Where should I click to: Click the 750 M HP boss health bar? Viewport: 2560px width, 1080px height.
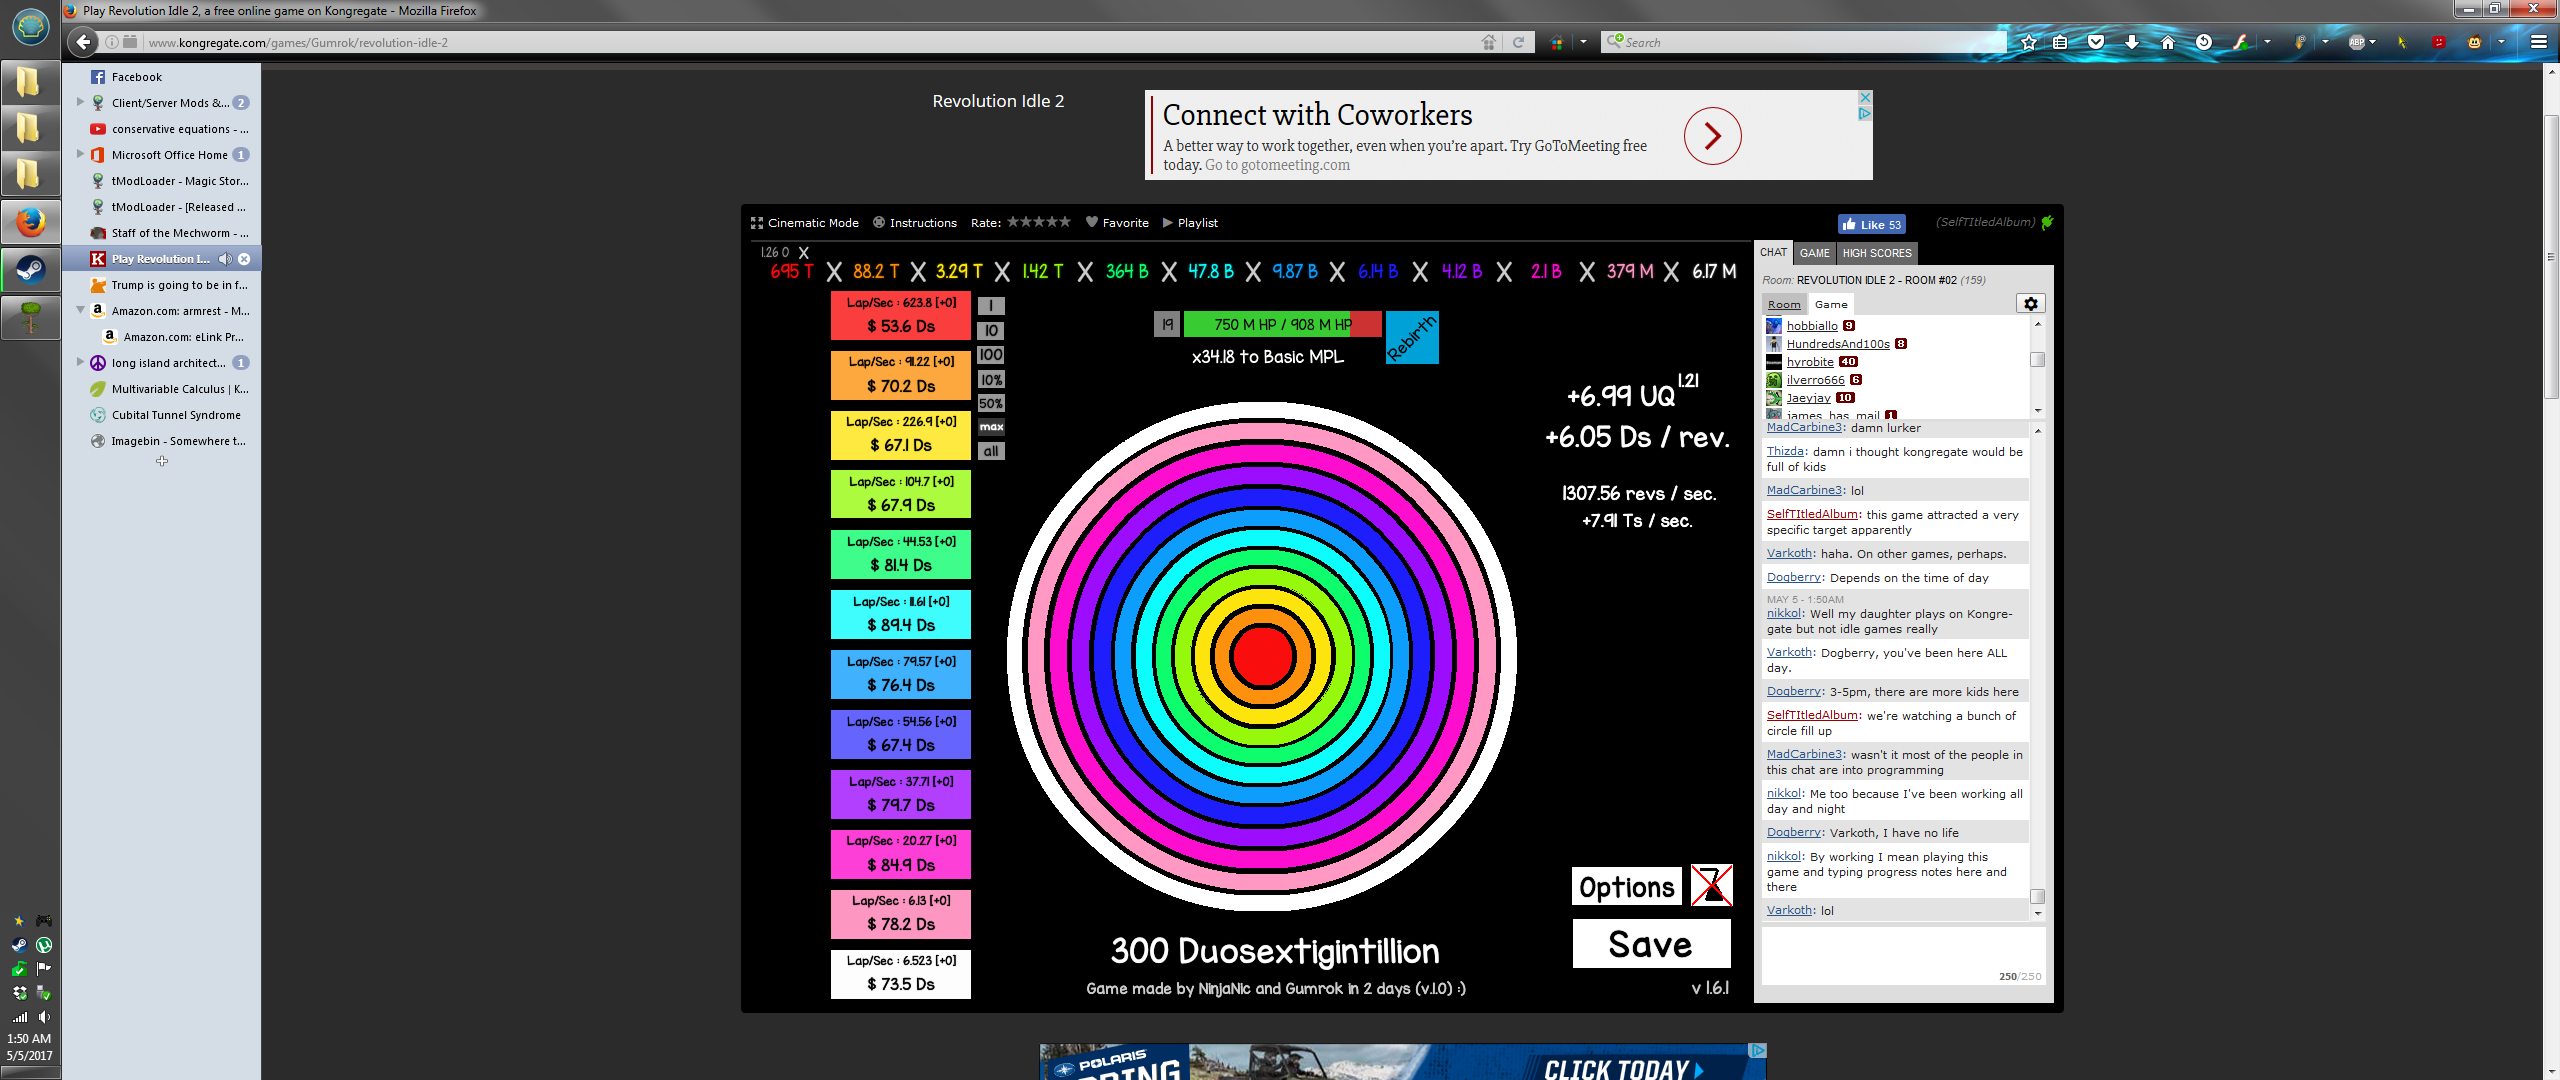(1282, 324)
